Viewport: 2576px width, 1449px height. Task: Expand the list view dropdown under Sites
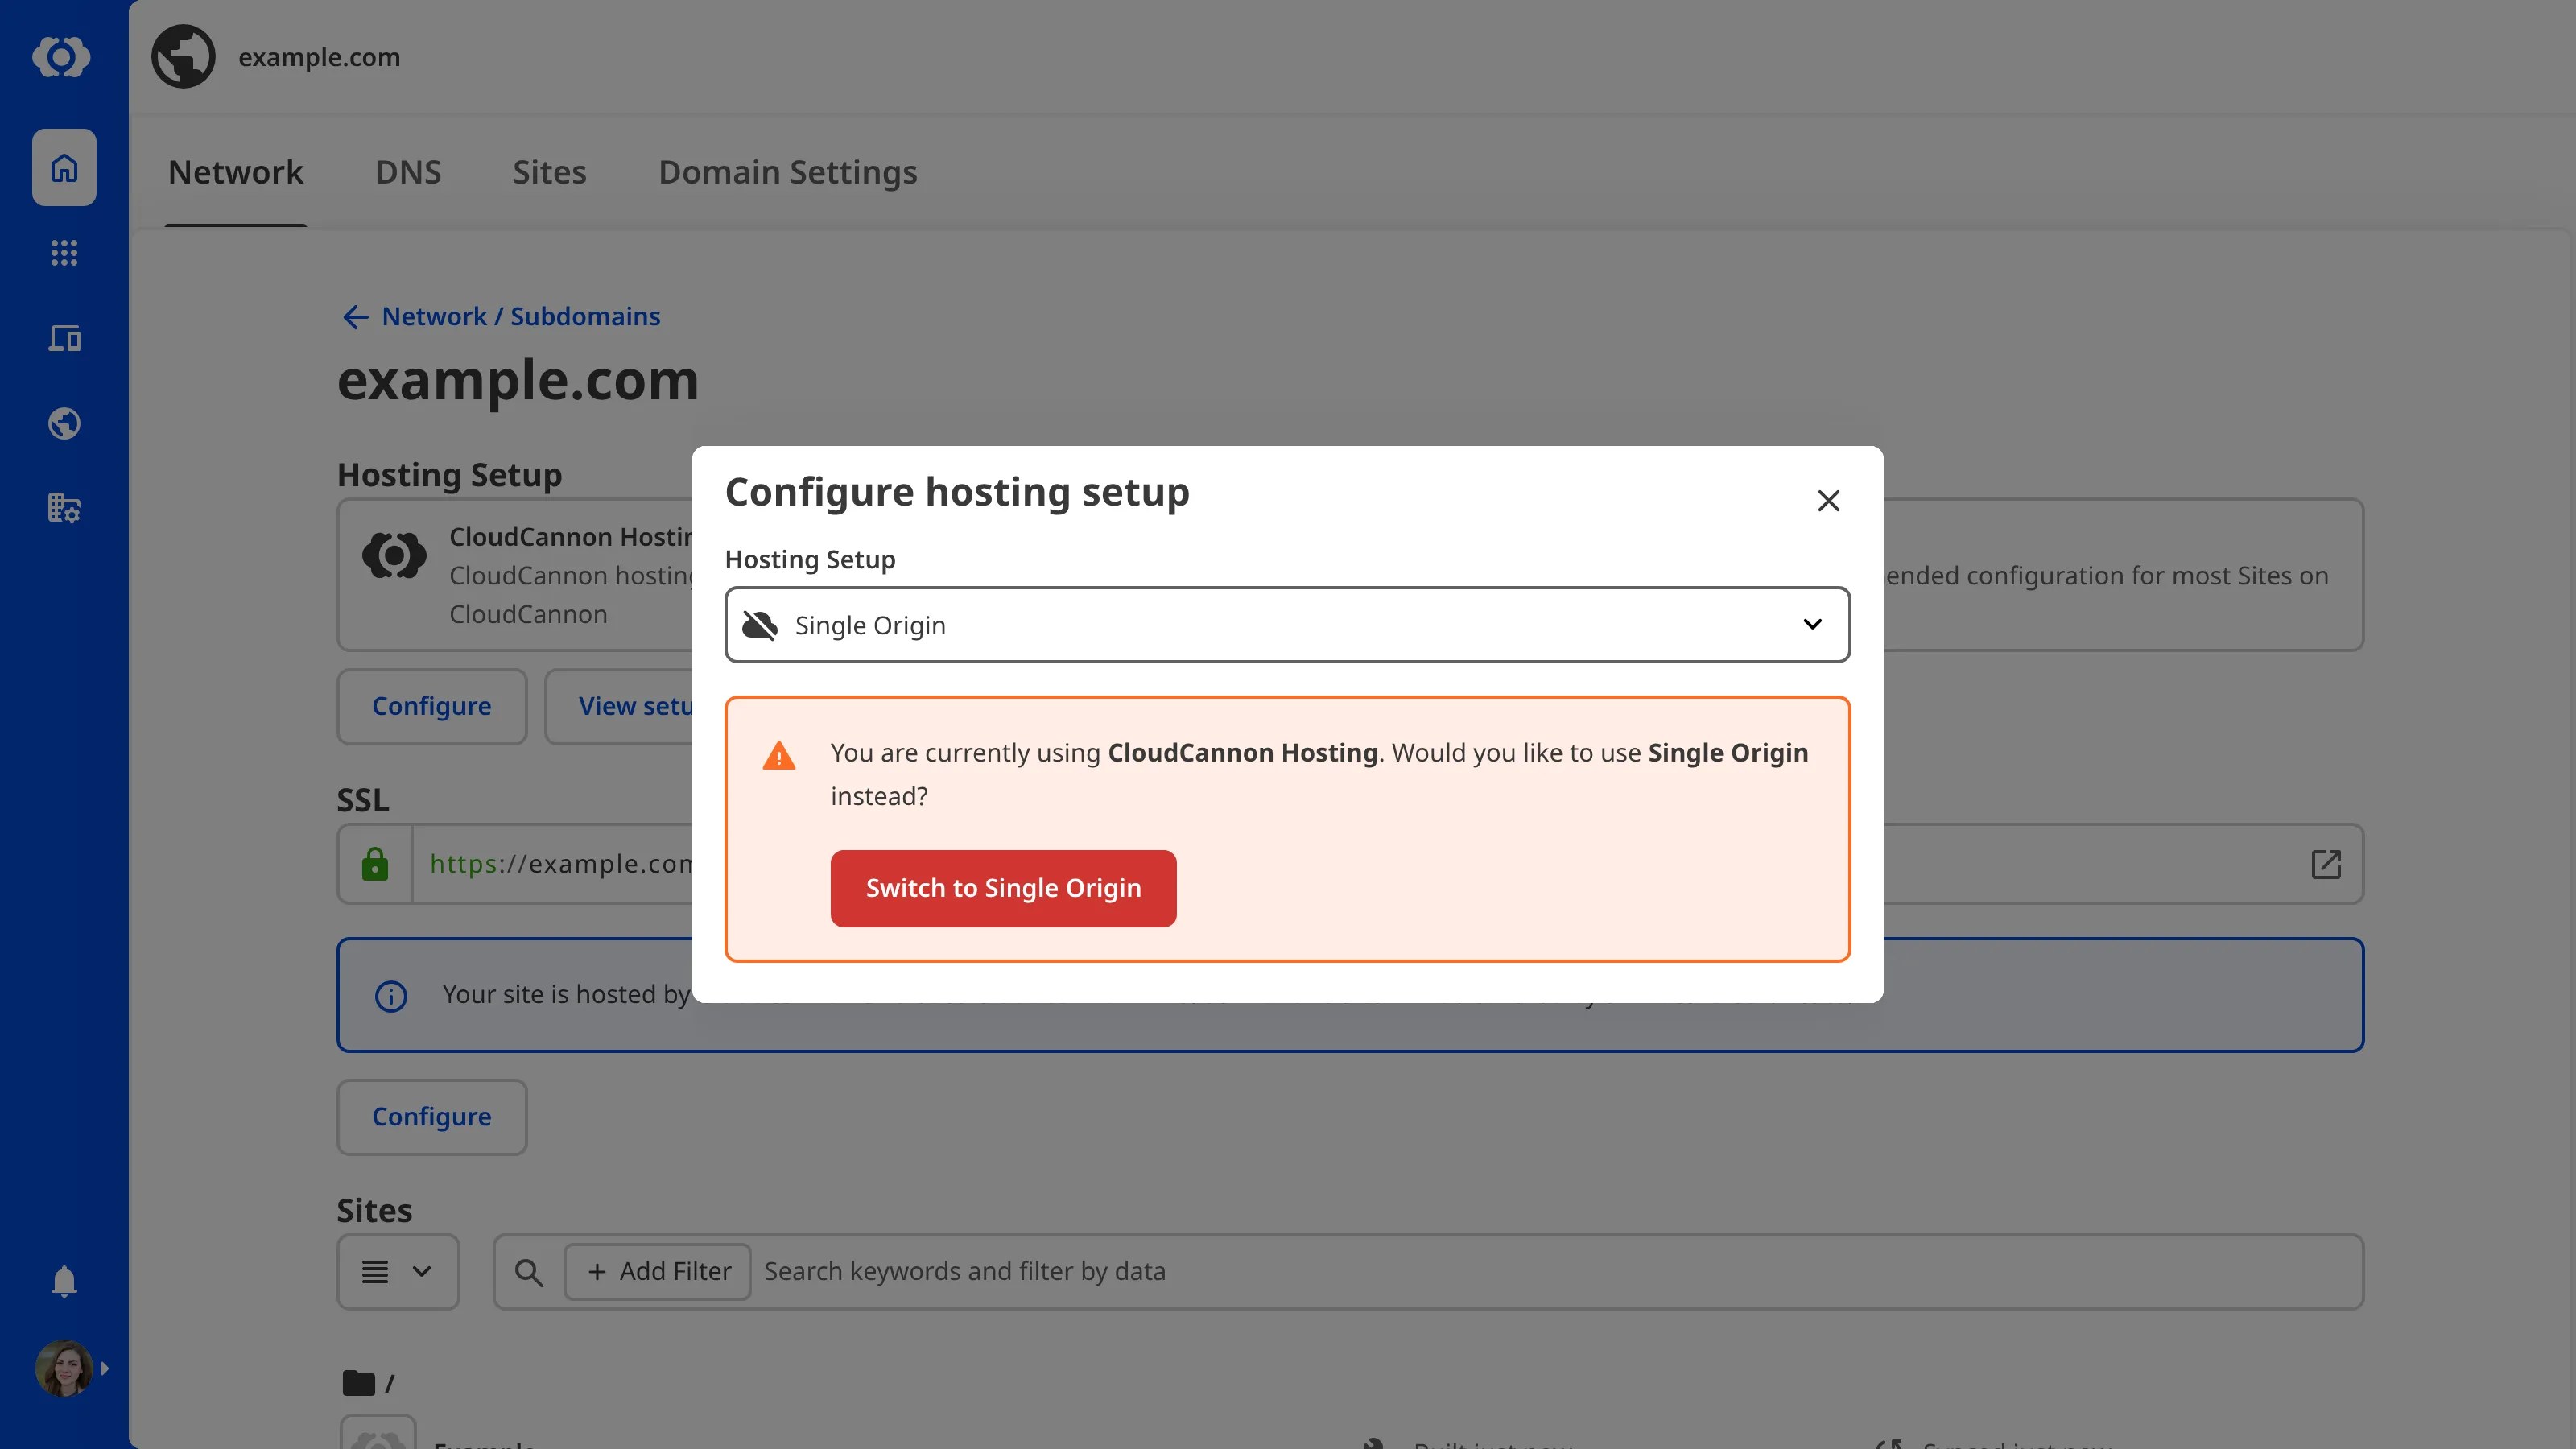[397, 1271]
